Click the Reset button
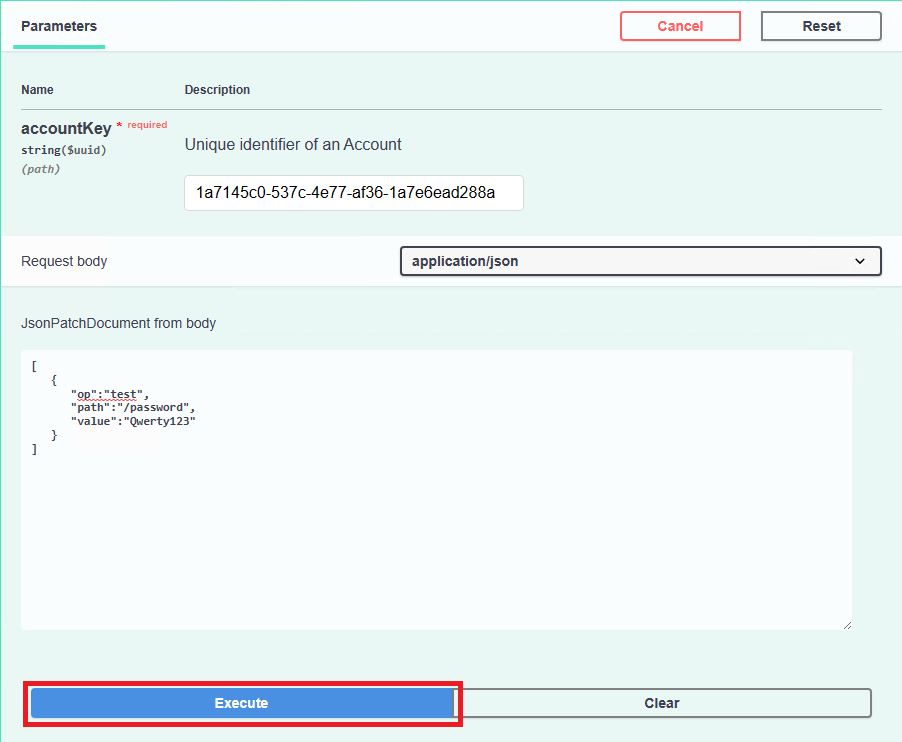 [x=821, y=26]
